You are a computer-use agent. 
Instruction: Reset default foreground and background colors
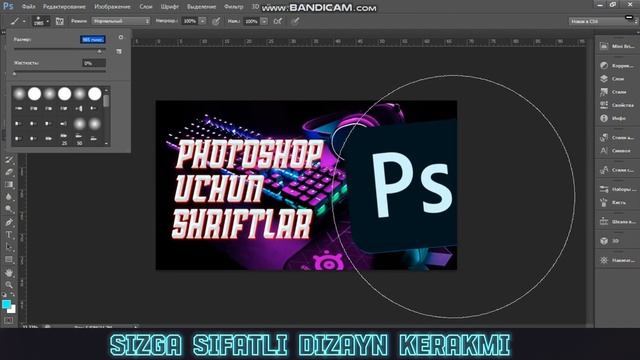coord(4,294)
